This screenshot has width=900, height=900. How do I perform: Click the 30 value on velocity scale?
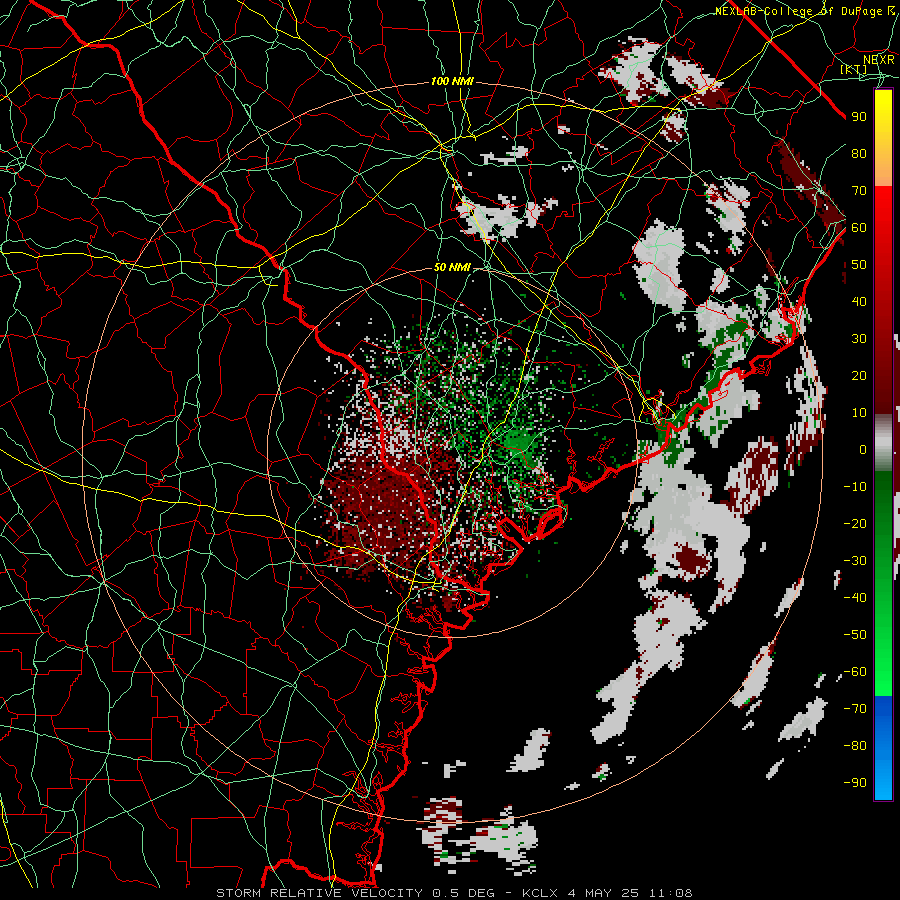859,339
